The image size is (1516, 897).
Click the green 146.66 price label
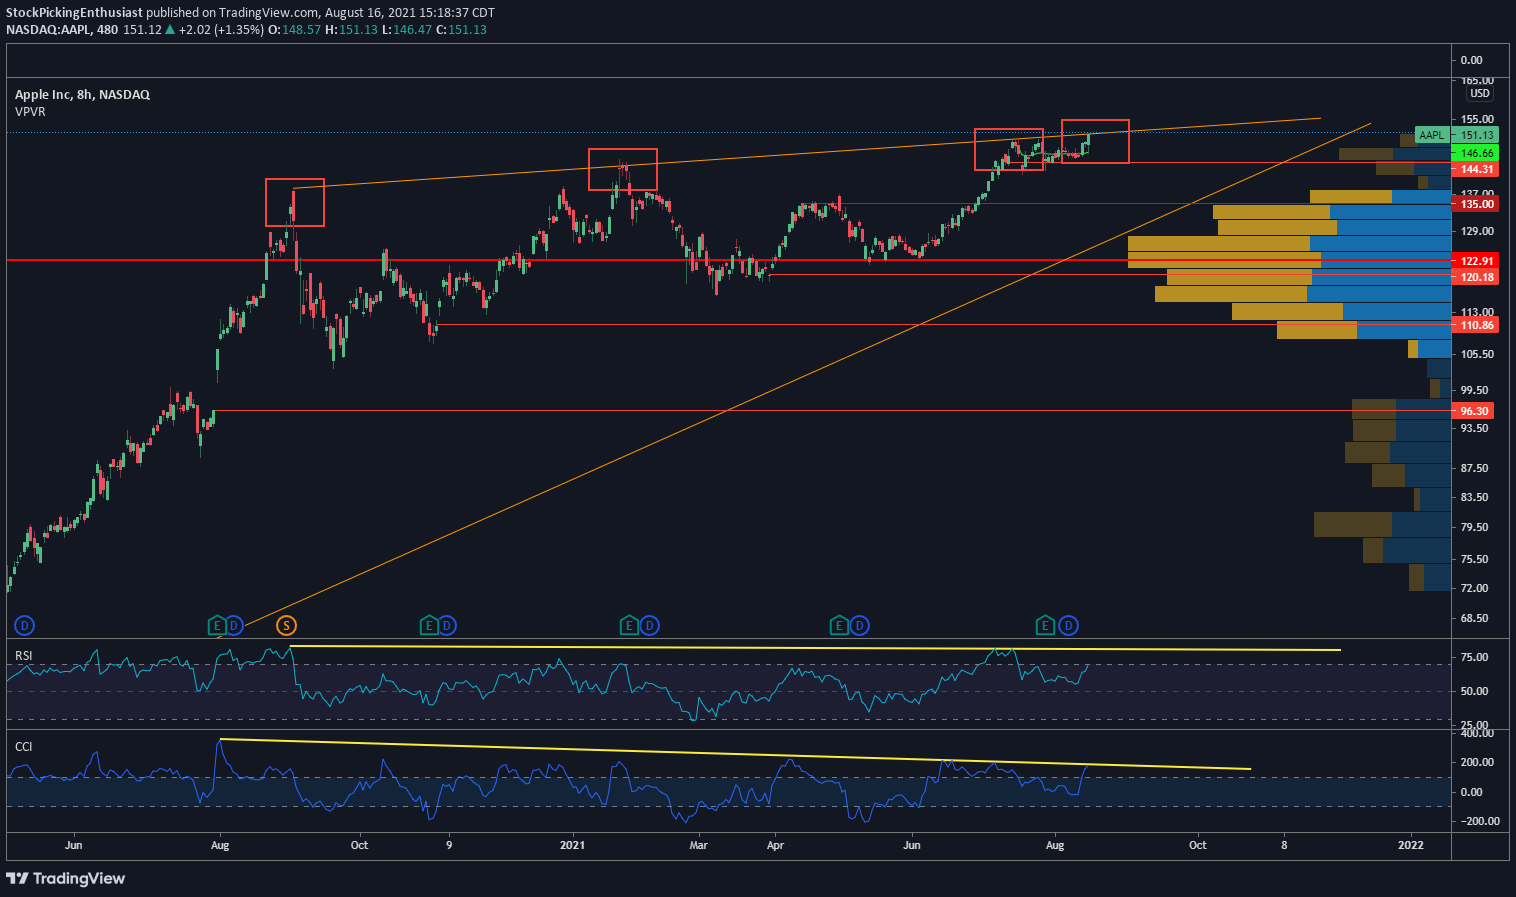tap(1476, 153)
